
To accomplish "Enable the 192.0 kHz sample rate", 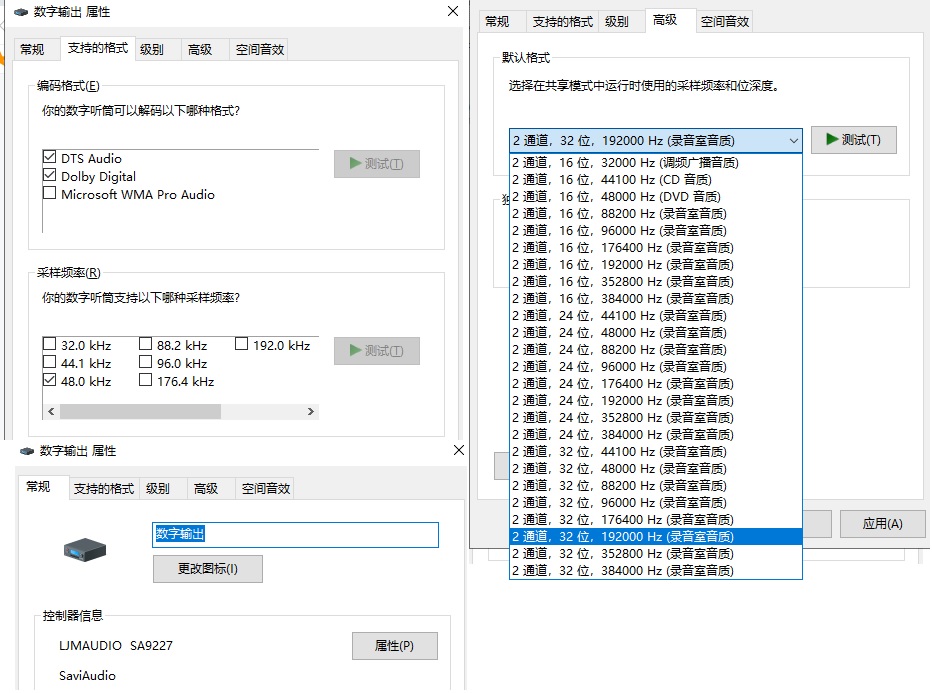I will click(x=241, y=344).
